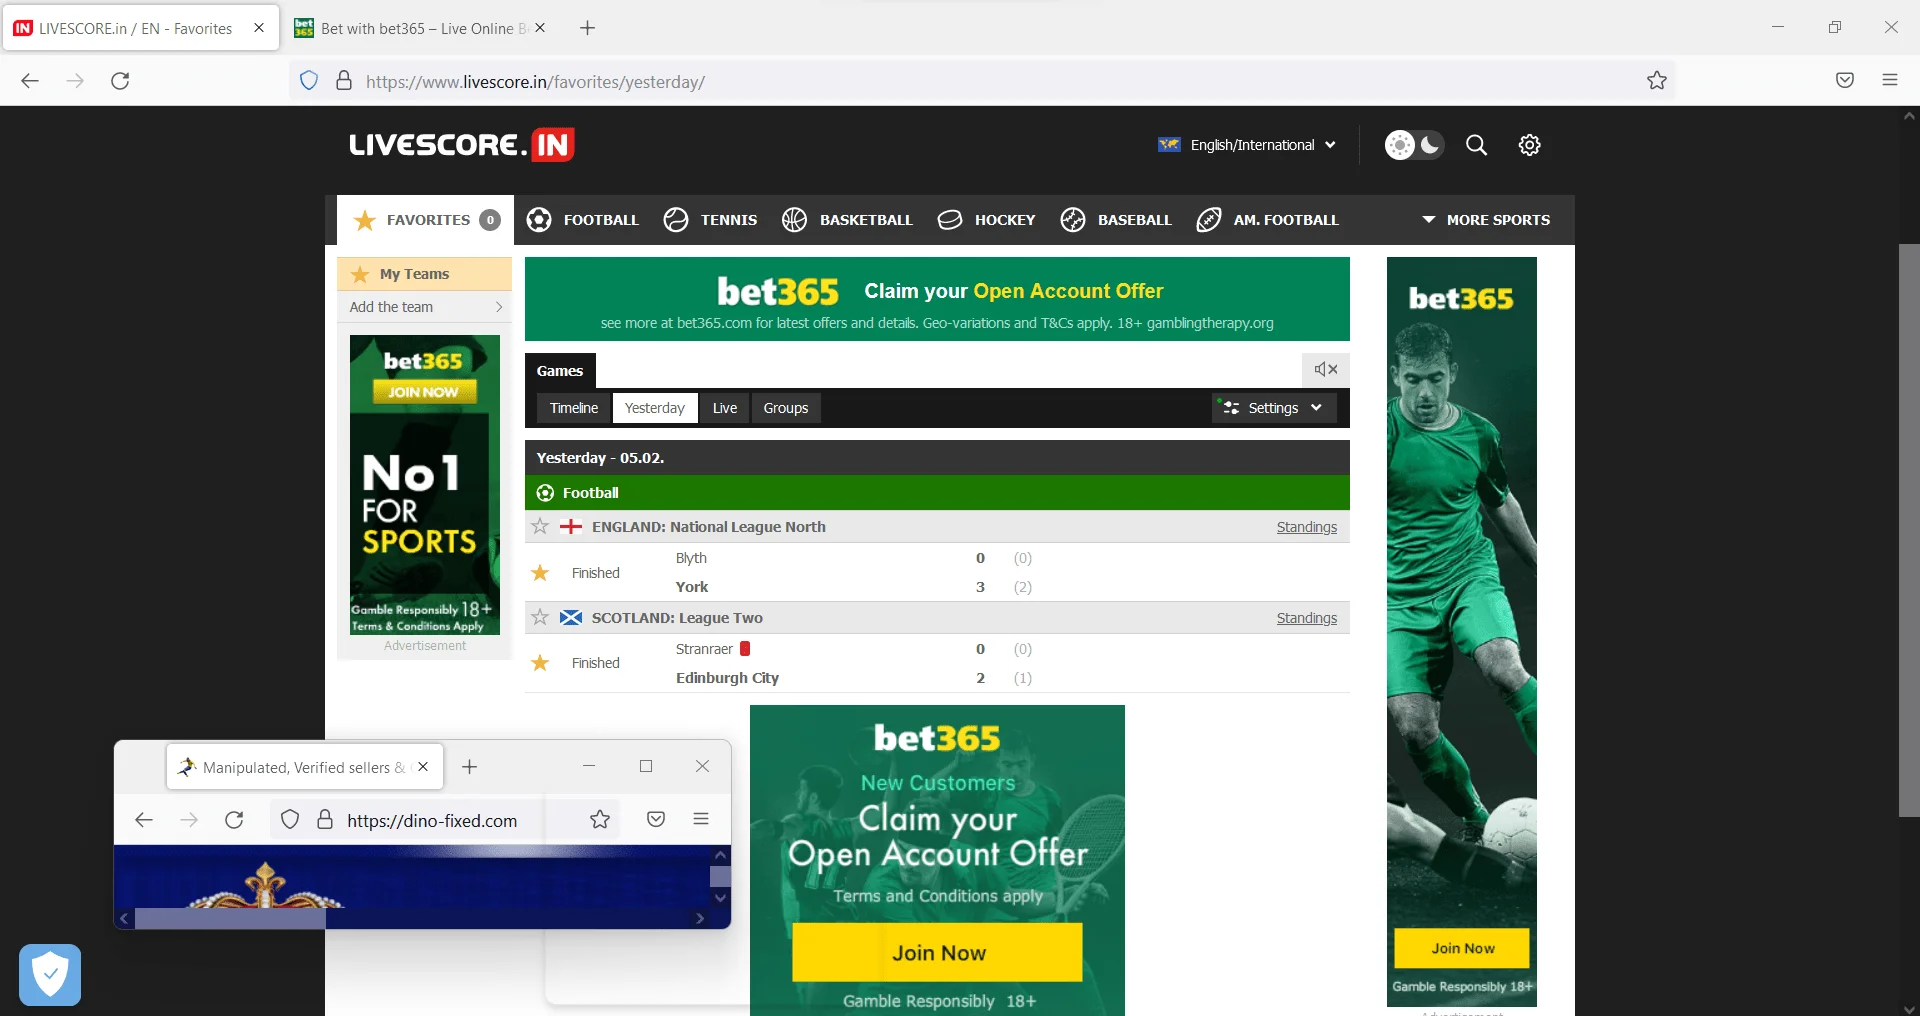Open hamburger menu in dino-fixed popup window
The height and width of the screenshot is (1016, 1920).
coord(701,819)
